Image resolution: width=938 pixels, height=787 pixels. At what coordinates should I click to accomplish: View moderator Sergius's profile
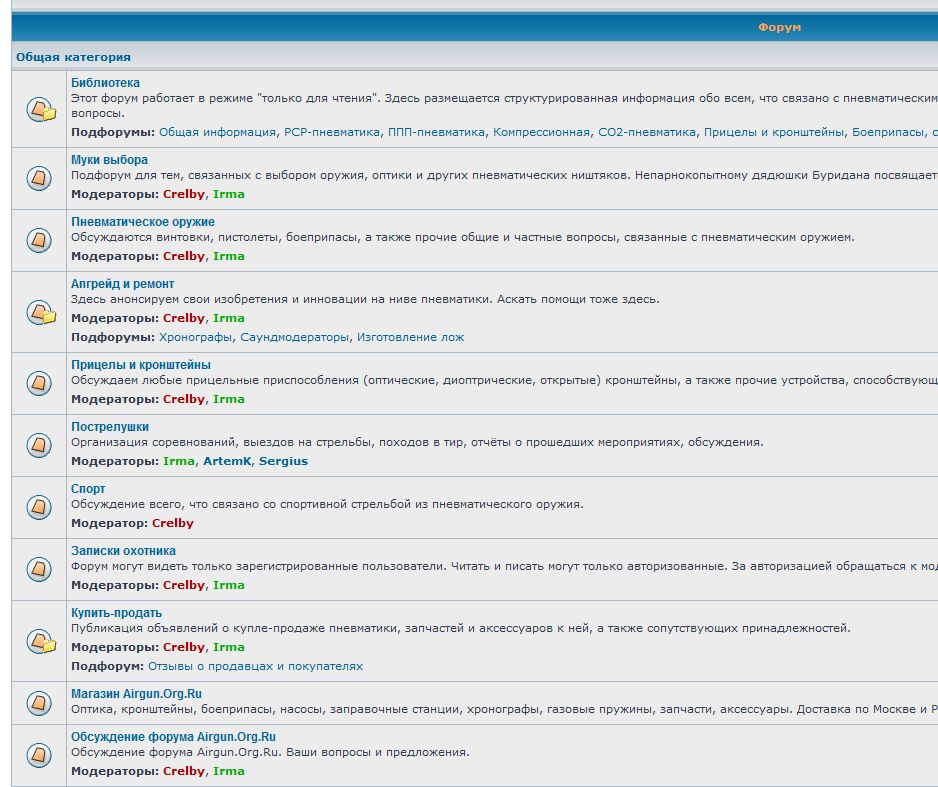(x=283, y=461)
